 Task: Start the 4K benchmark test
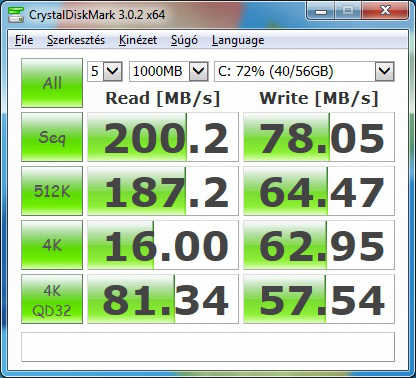point(52,245)
